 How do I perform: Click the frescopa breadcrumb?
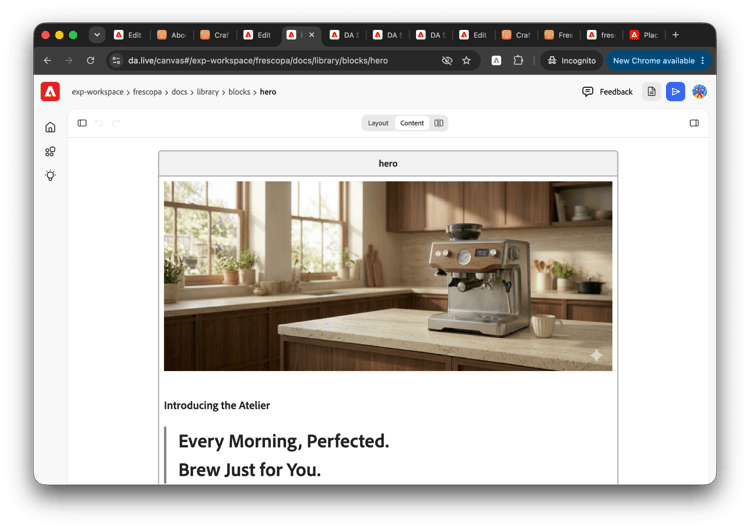pos(147,92)
